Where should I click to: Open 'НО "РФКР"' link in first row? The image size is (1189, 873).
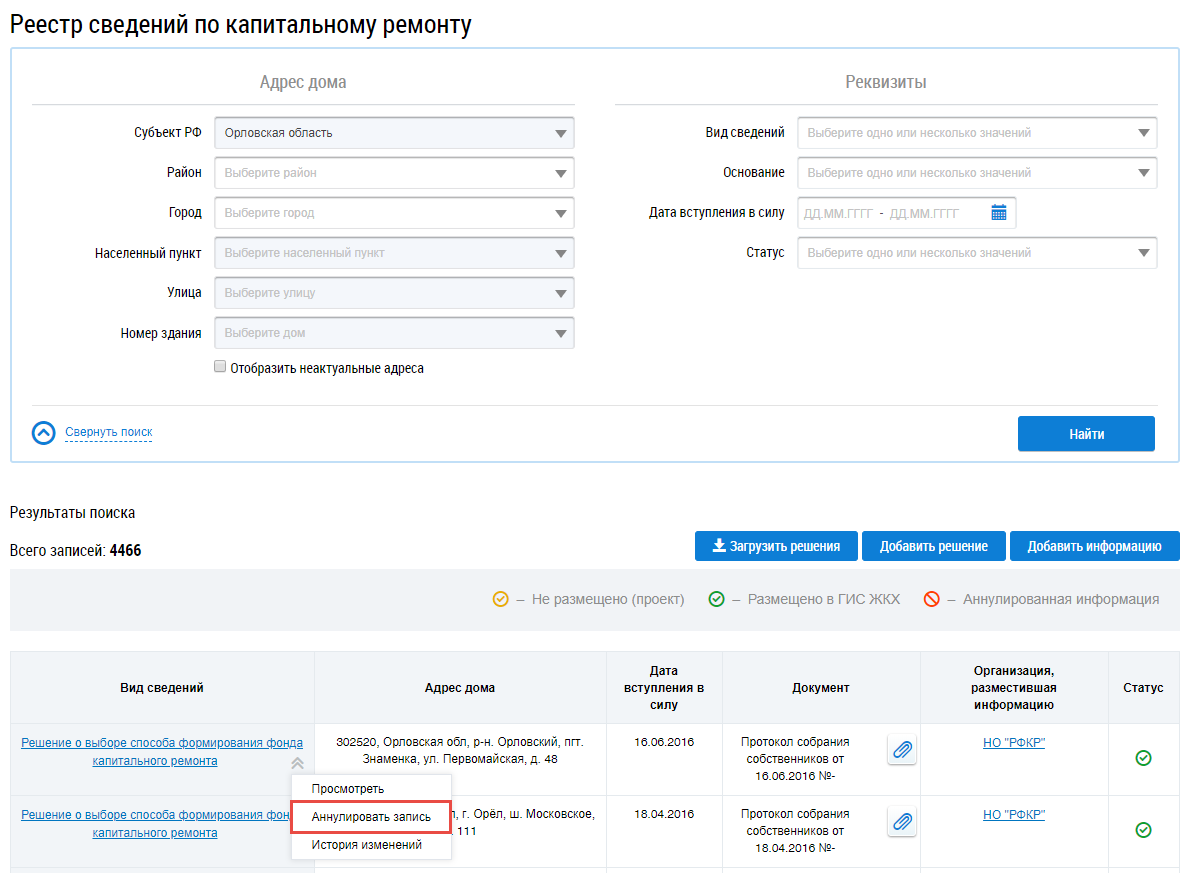pos(1014,742)
